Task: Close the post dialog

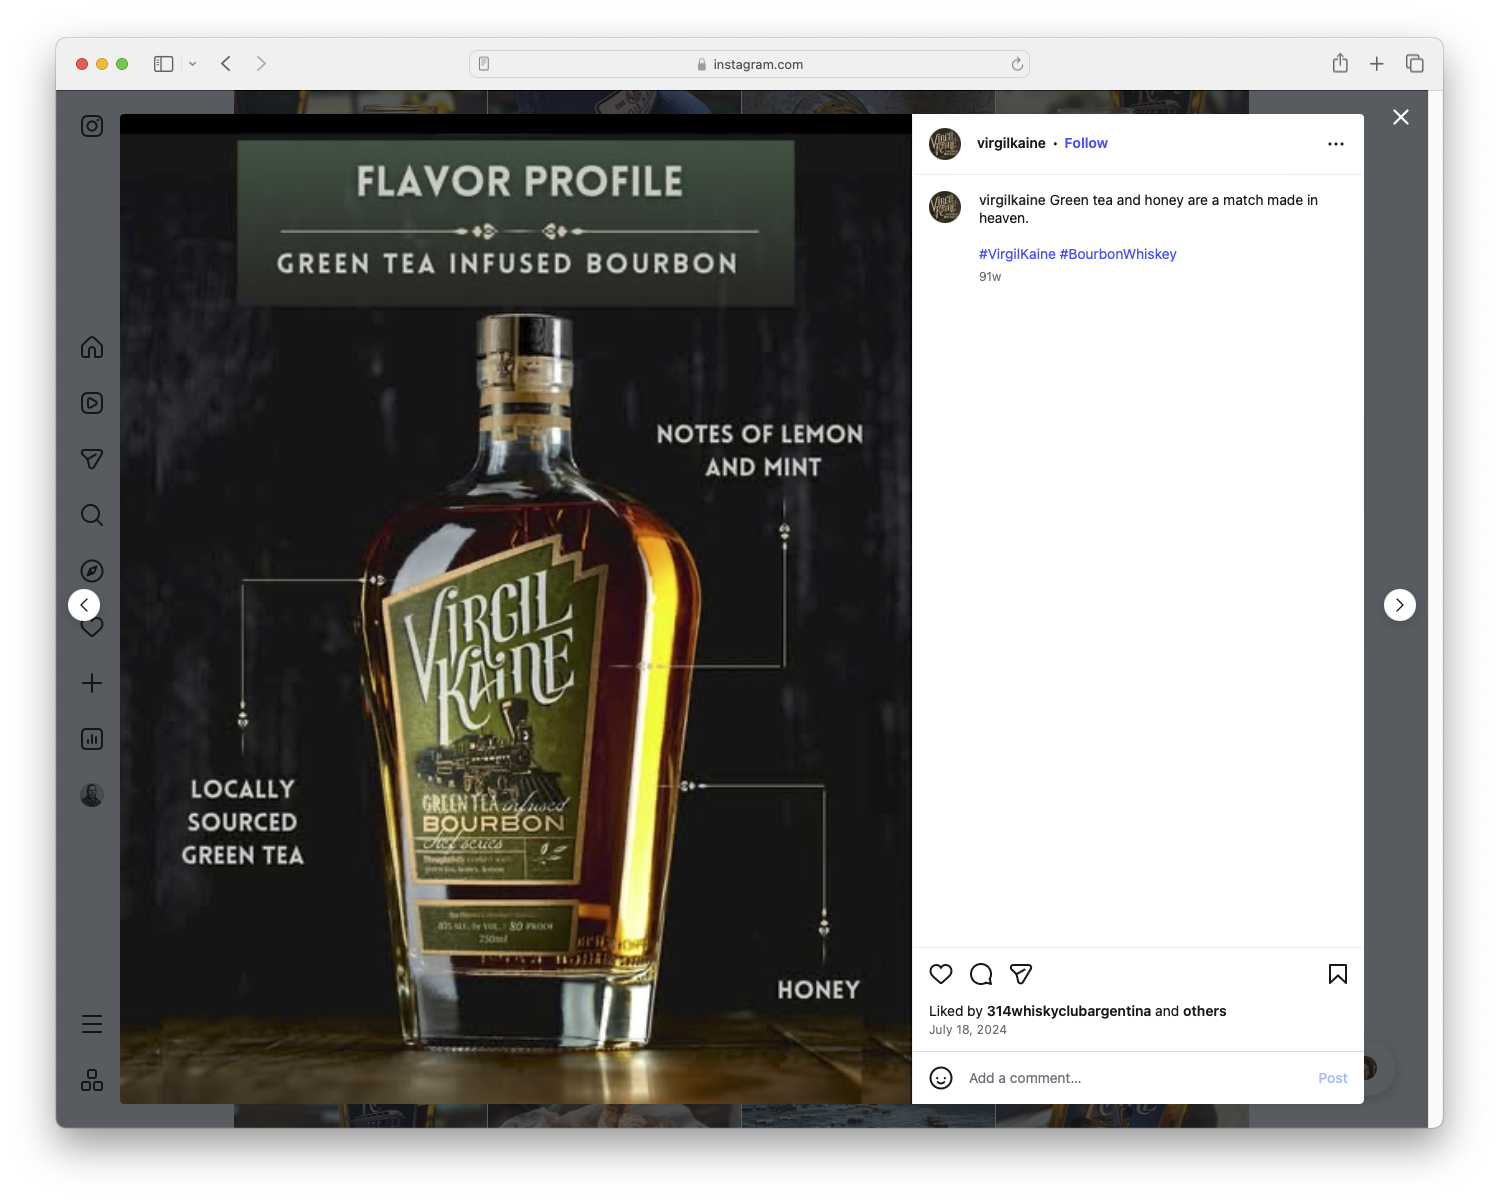Action: 1401,117
